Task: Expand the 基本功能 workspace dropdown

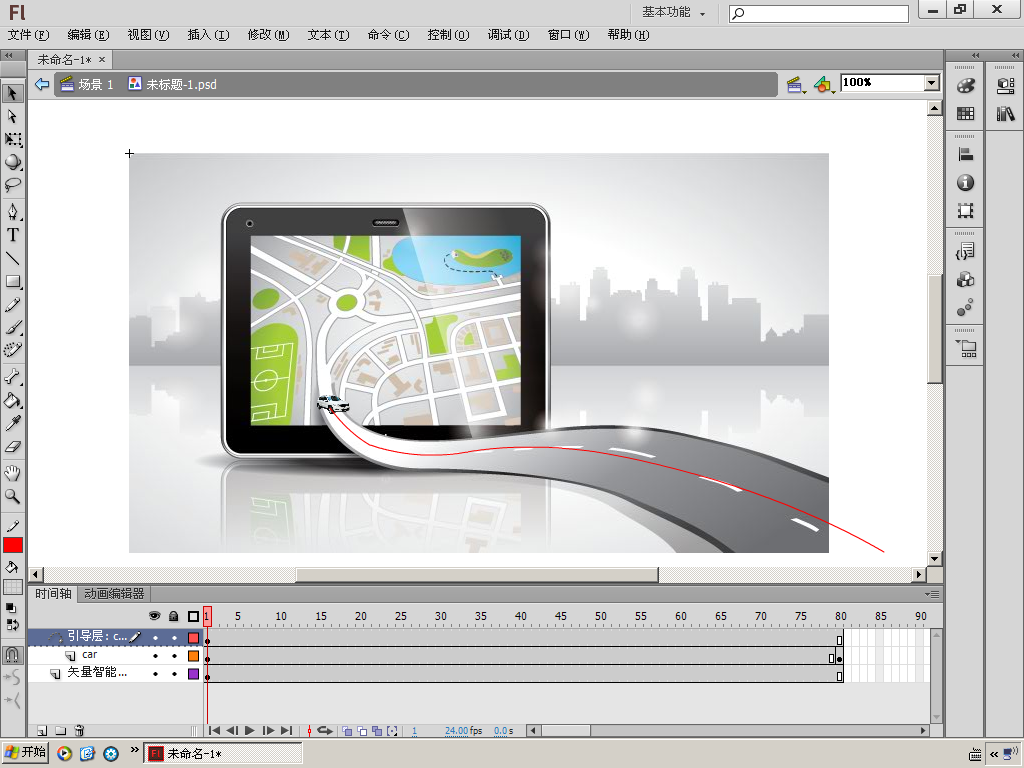Action: click(x=673, y=13)
